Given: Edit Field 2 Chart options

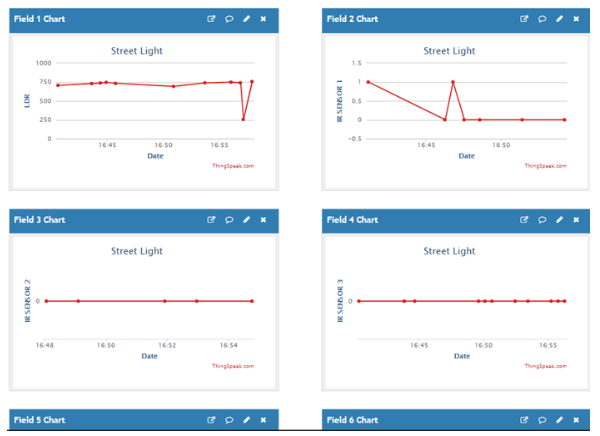Looking at the screenshot, I should pyautogui.click(x=559, y=19).
